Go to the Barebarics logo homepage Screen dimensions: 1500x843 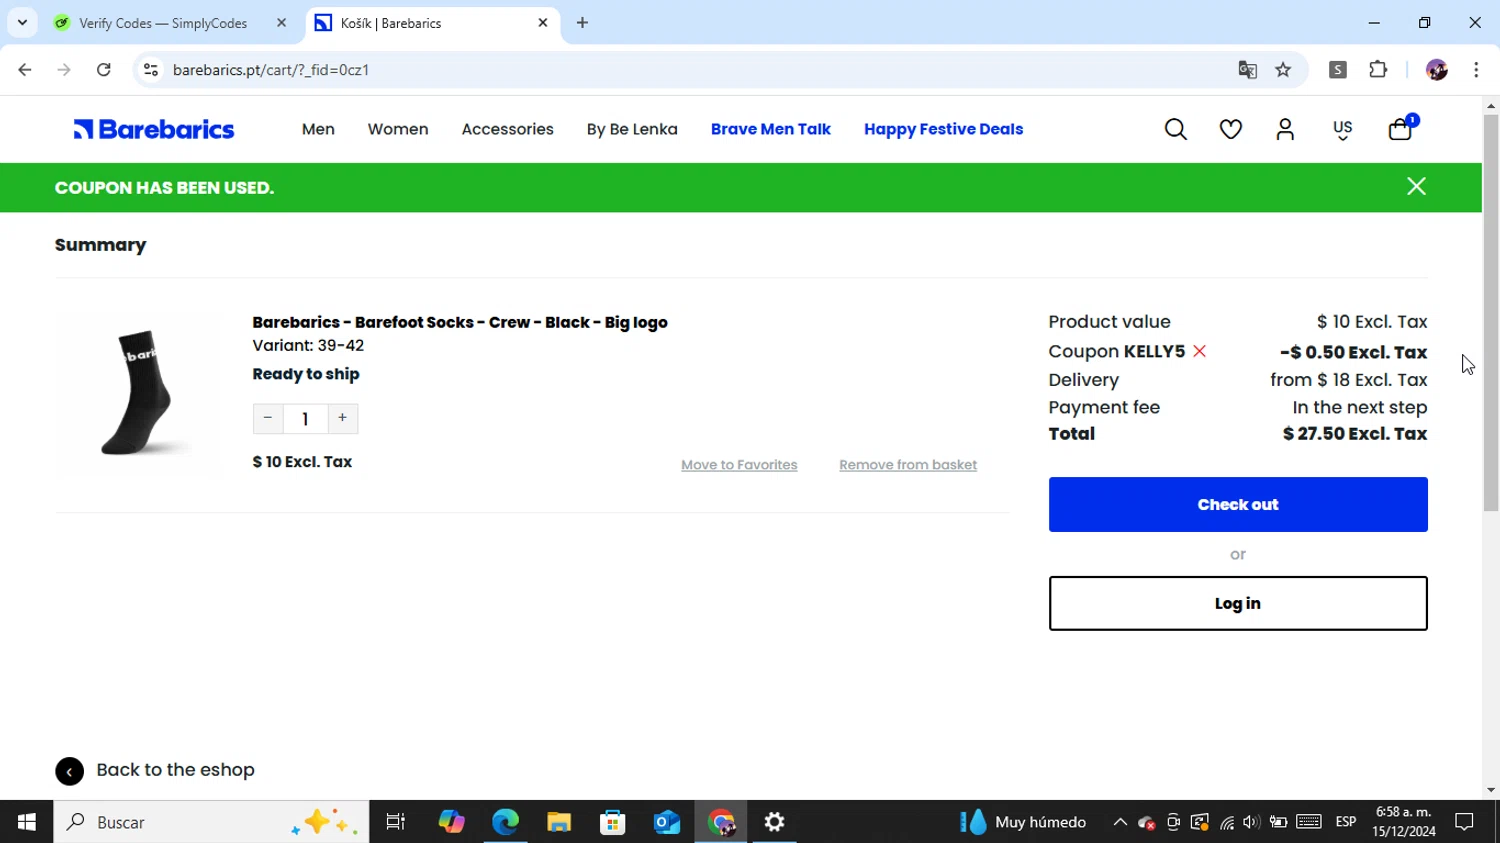(x=153, y=129)
